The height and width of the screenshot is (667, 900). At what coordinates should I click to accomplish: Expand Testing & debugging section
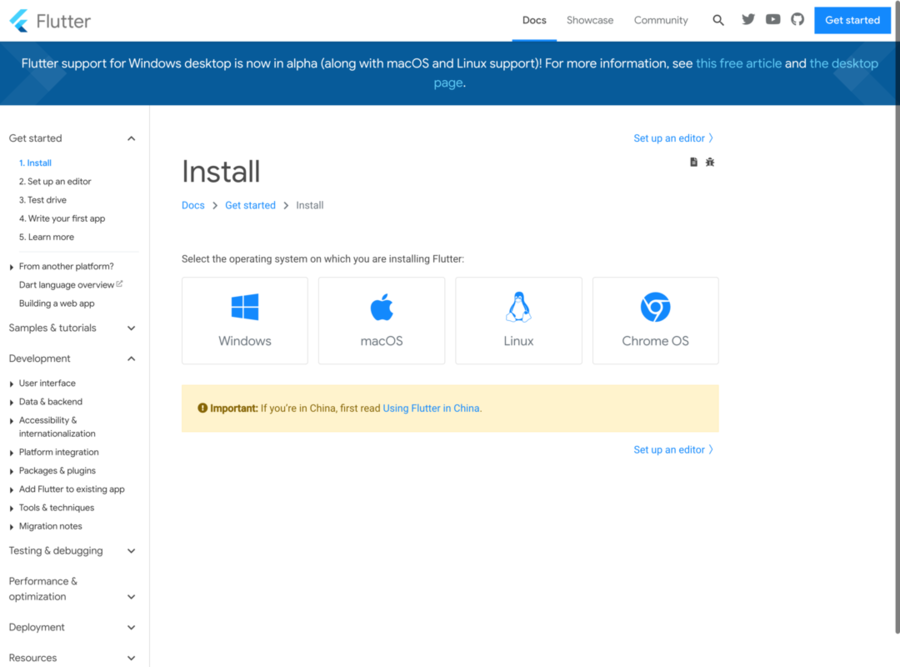tap(131, 551)
